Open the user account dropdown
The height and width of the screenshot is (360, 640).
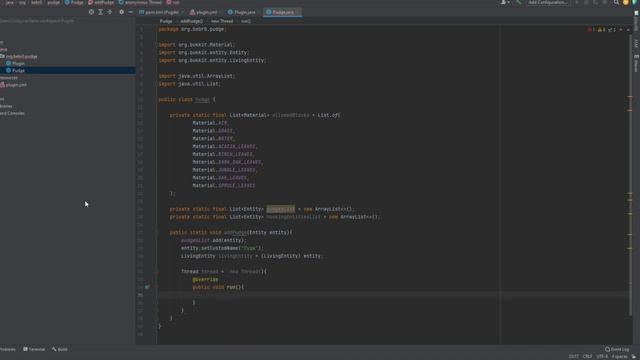pos(505,2)
